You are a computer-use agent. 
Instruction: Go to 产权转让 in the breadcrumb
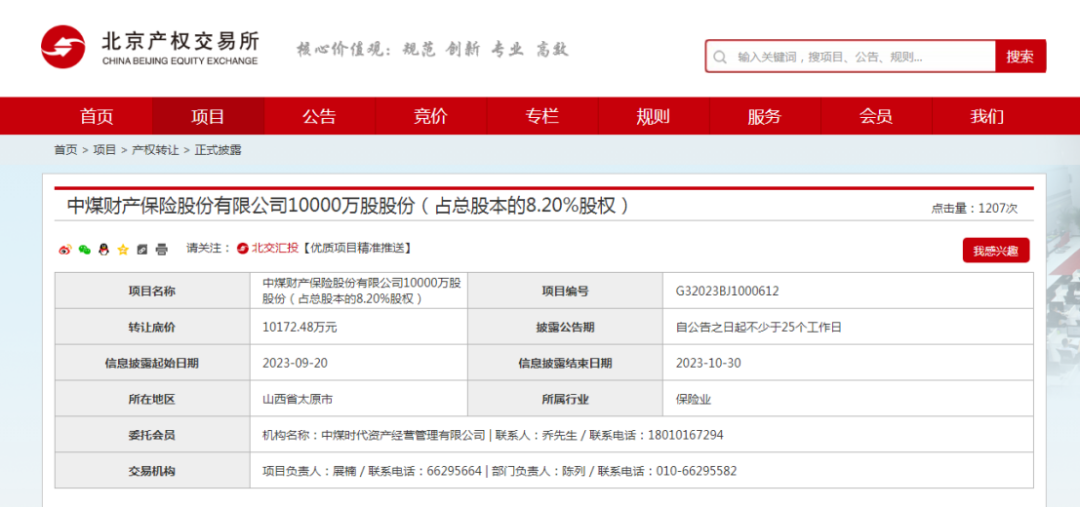point(155,149)
